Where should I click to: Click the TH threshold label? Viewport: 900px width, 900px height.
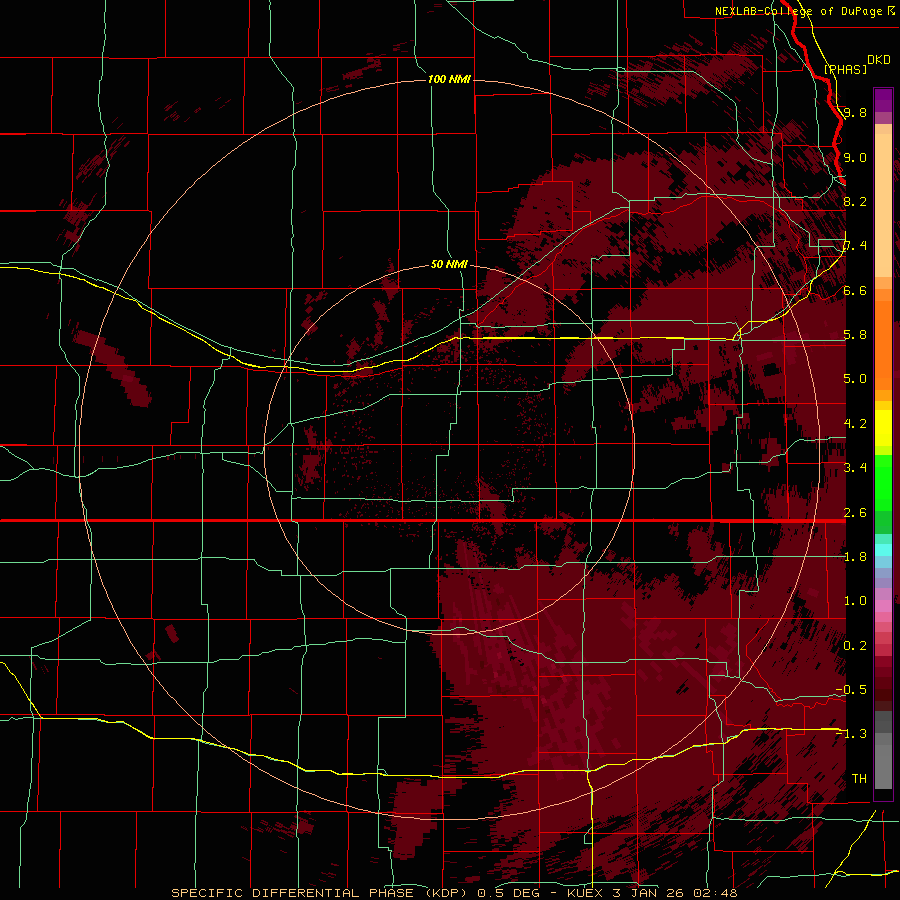(859, 779)
